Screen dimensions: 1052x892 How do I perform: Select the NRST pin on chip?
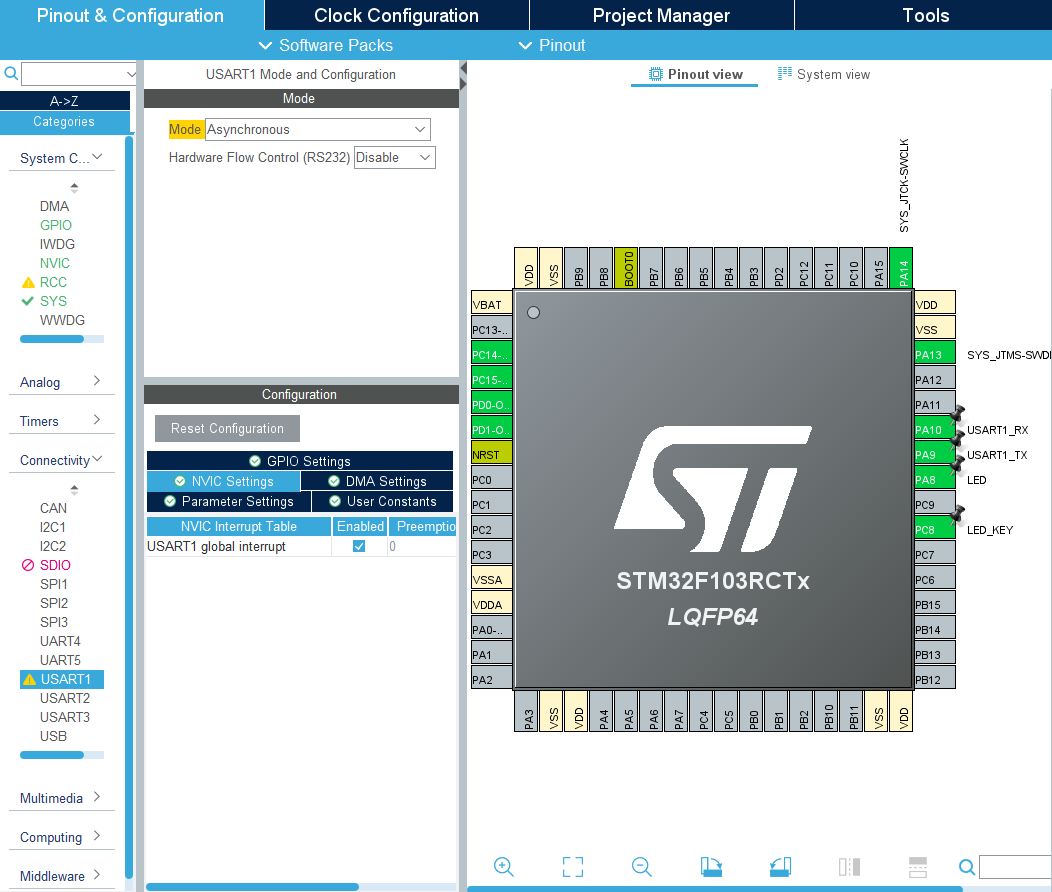[x=492, y=455]
